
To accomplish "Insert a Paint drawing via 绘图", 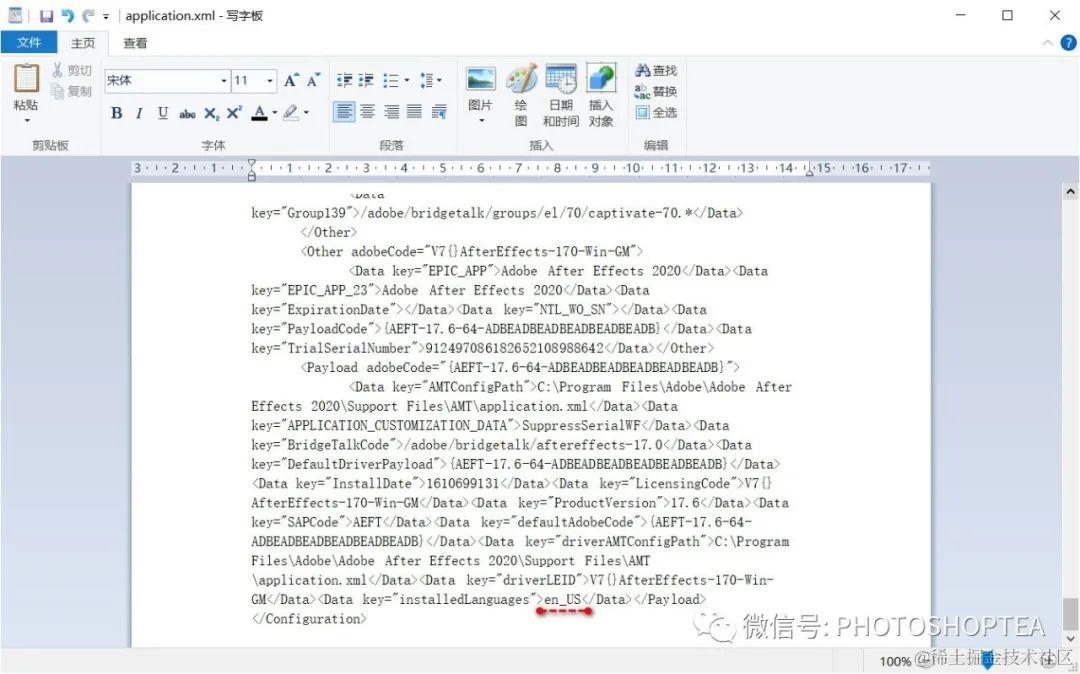I will (521, 96).
